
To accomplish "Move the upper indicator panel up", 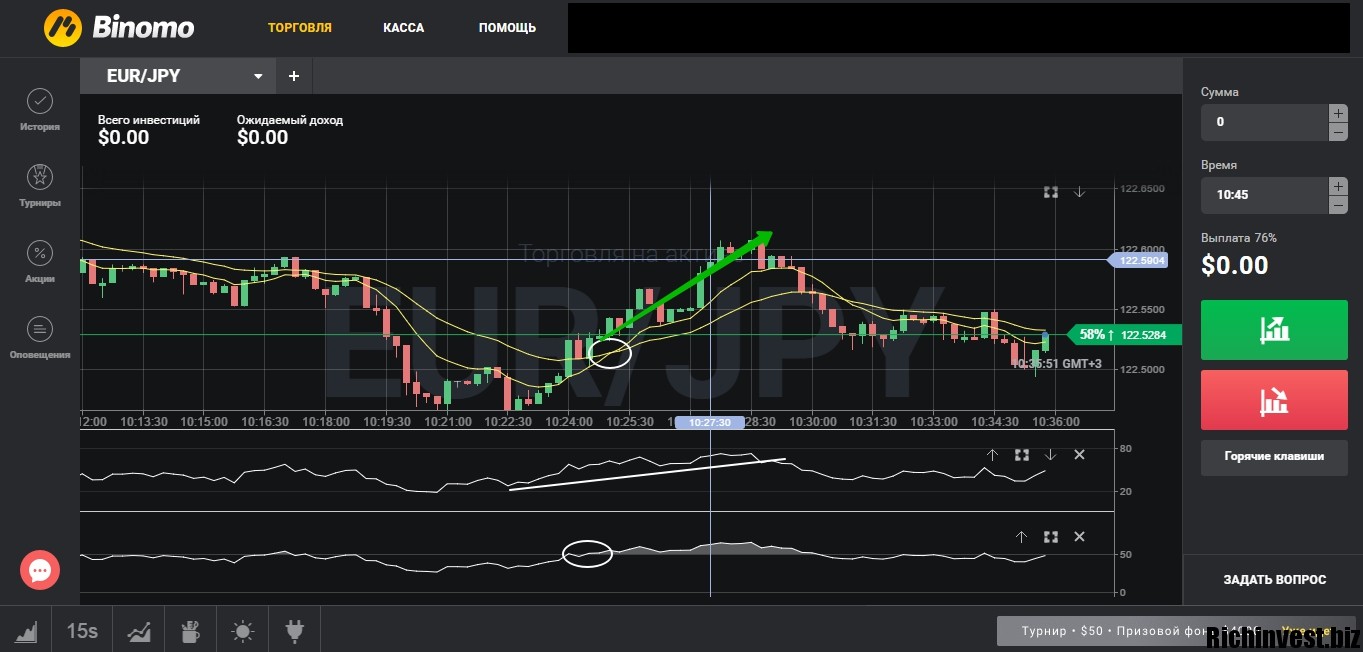I will 992,455.
